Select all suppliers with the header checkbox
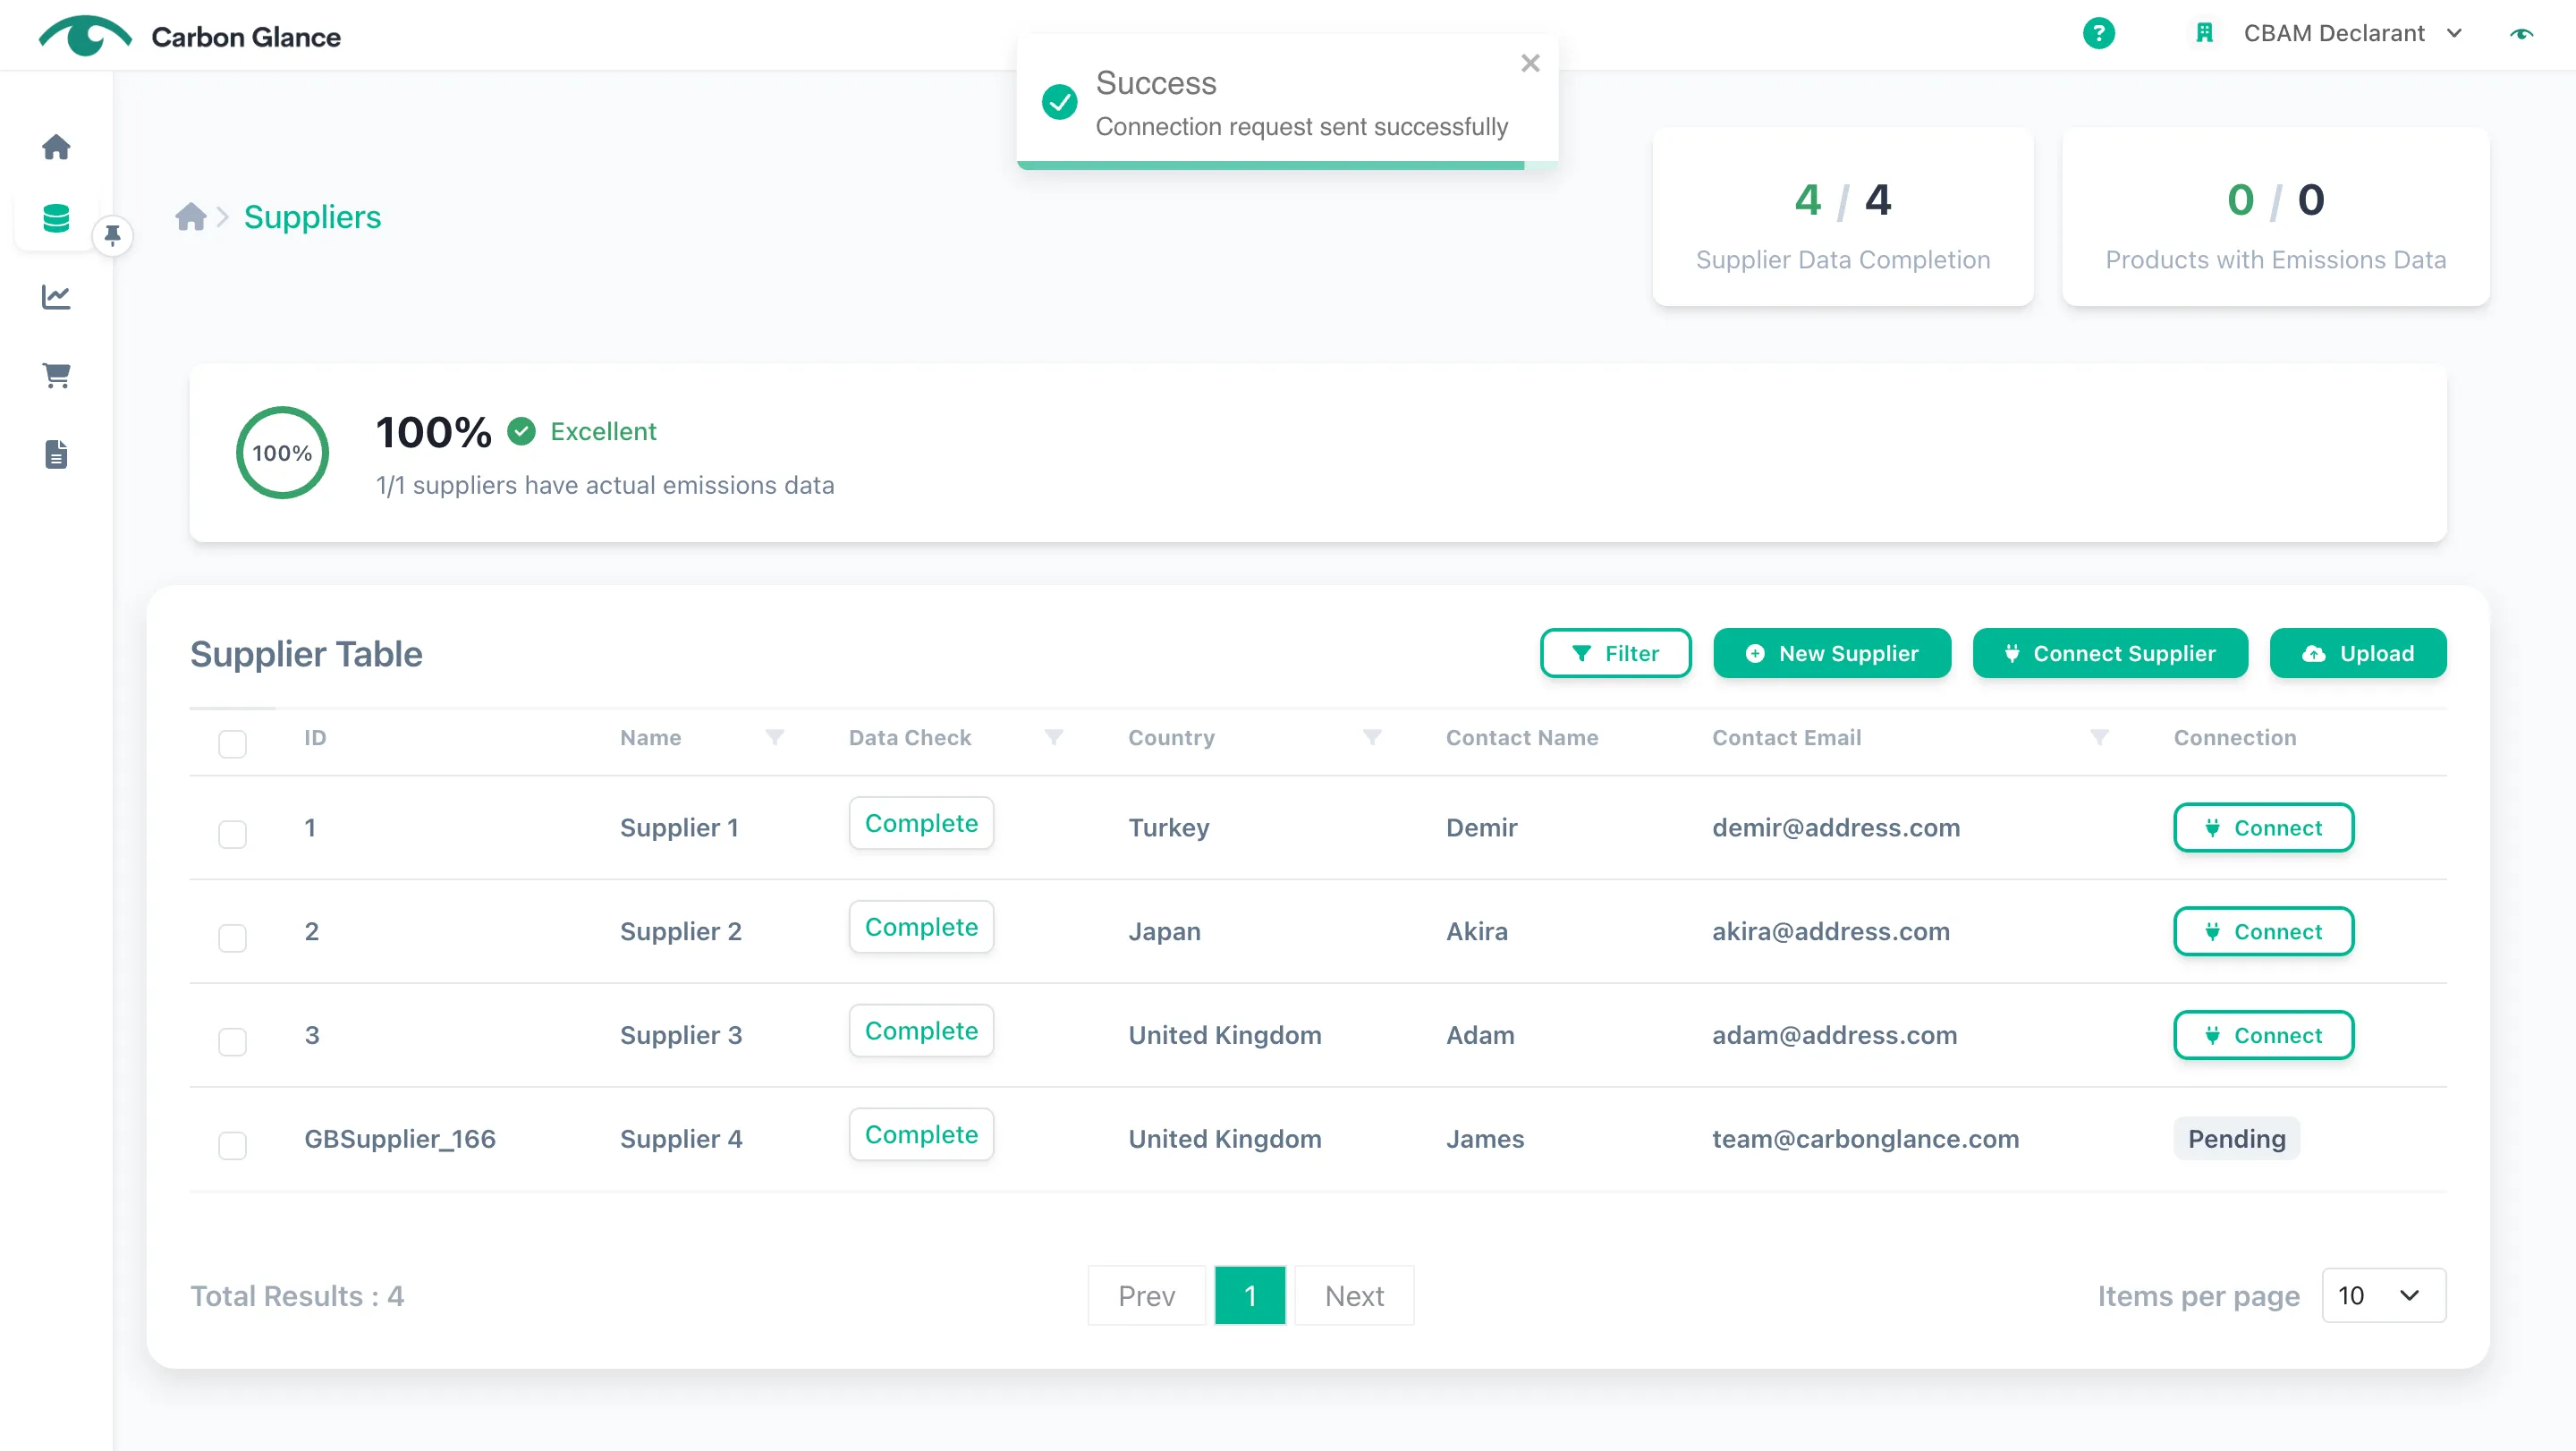Screen dimensions: 2576x1451 232,744
